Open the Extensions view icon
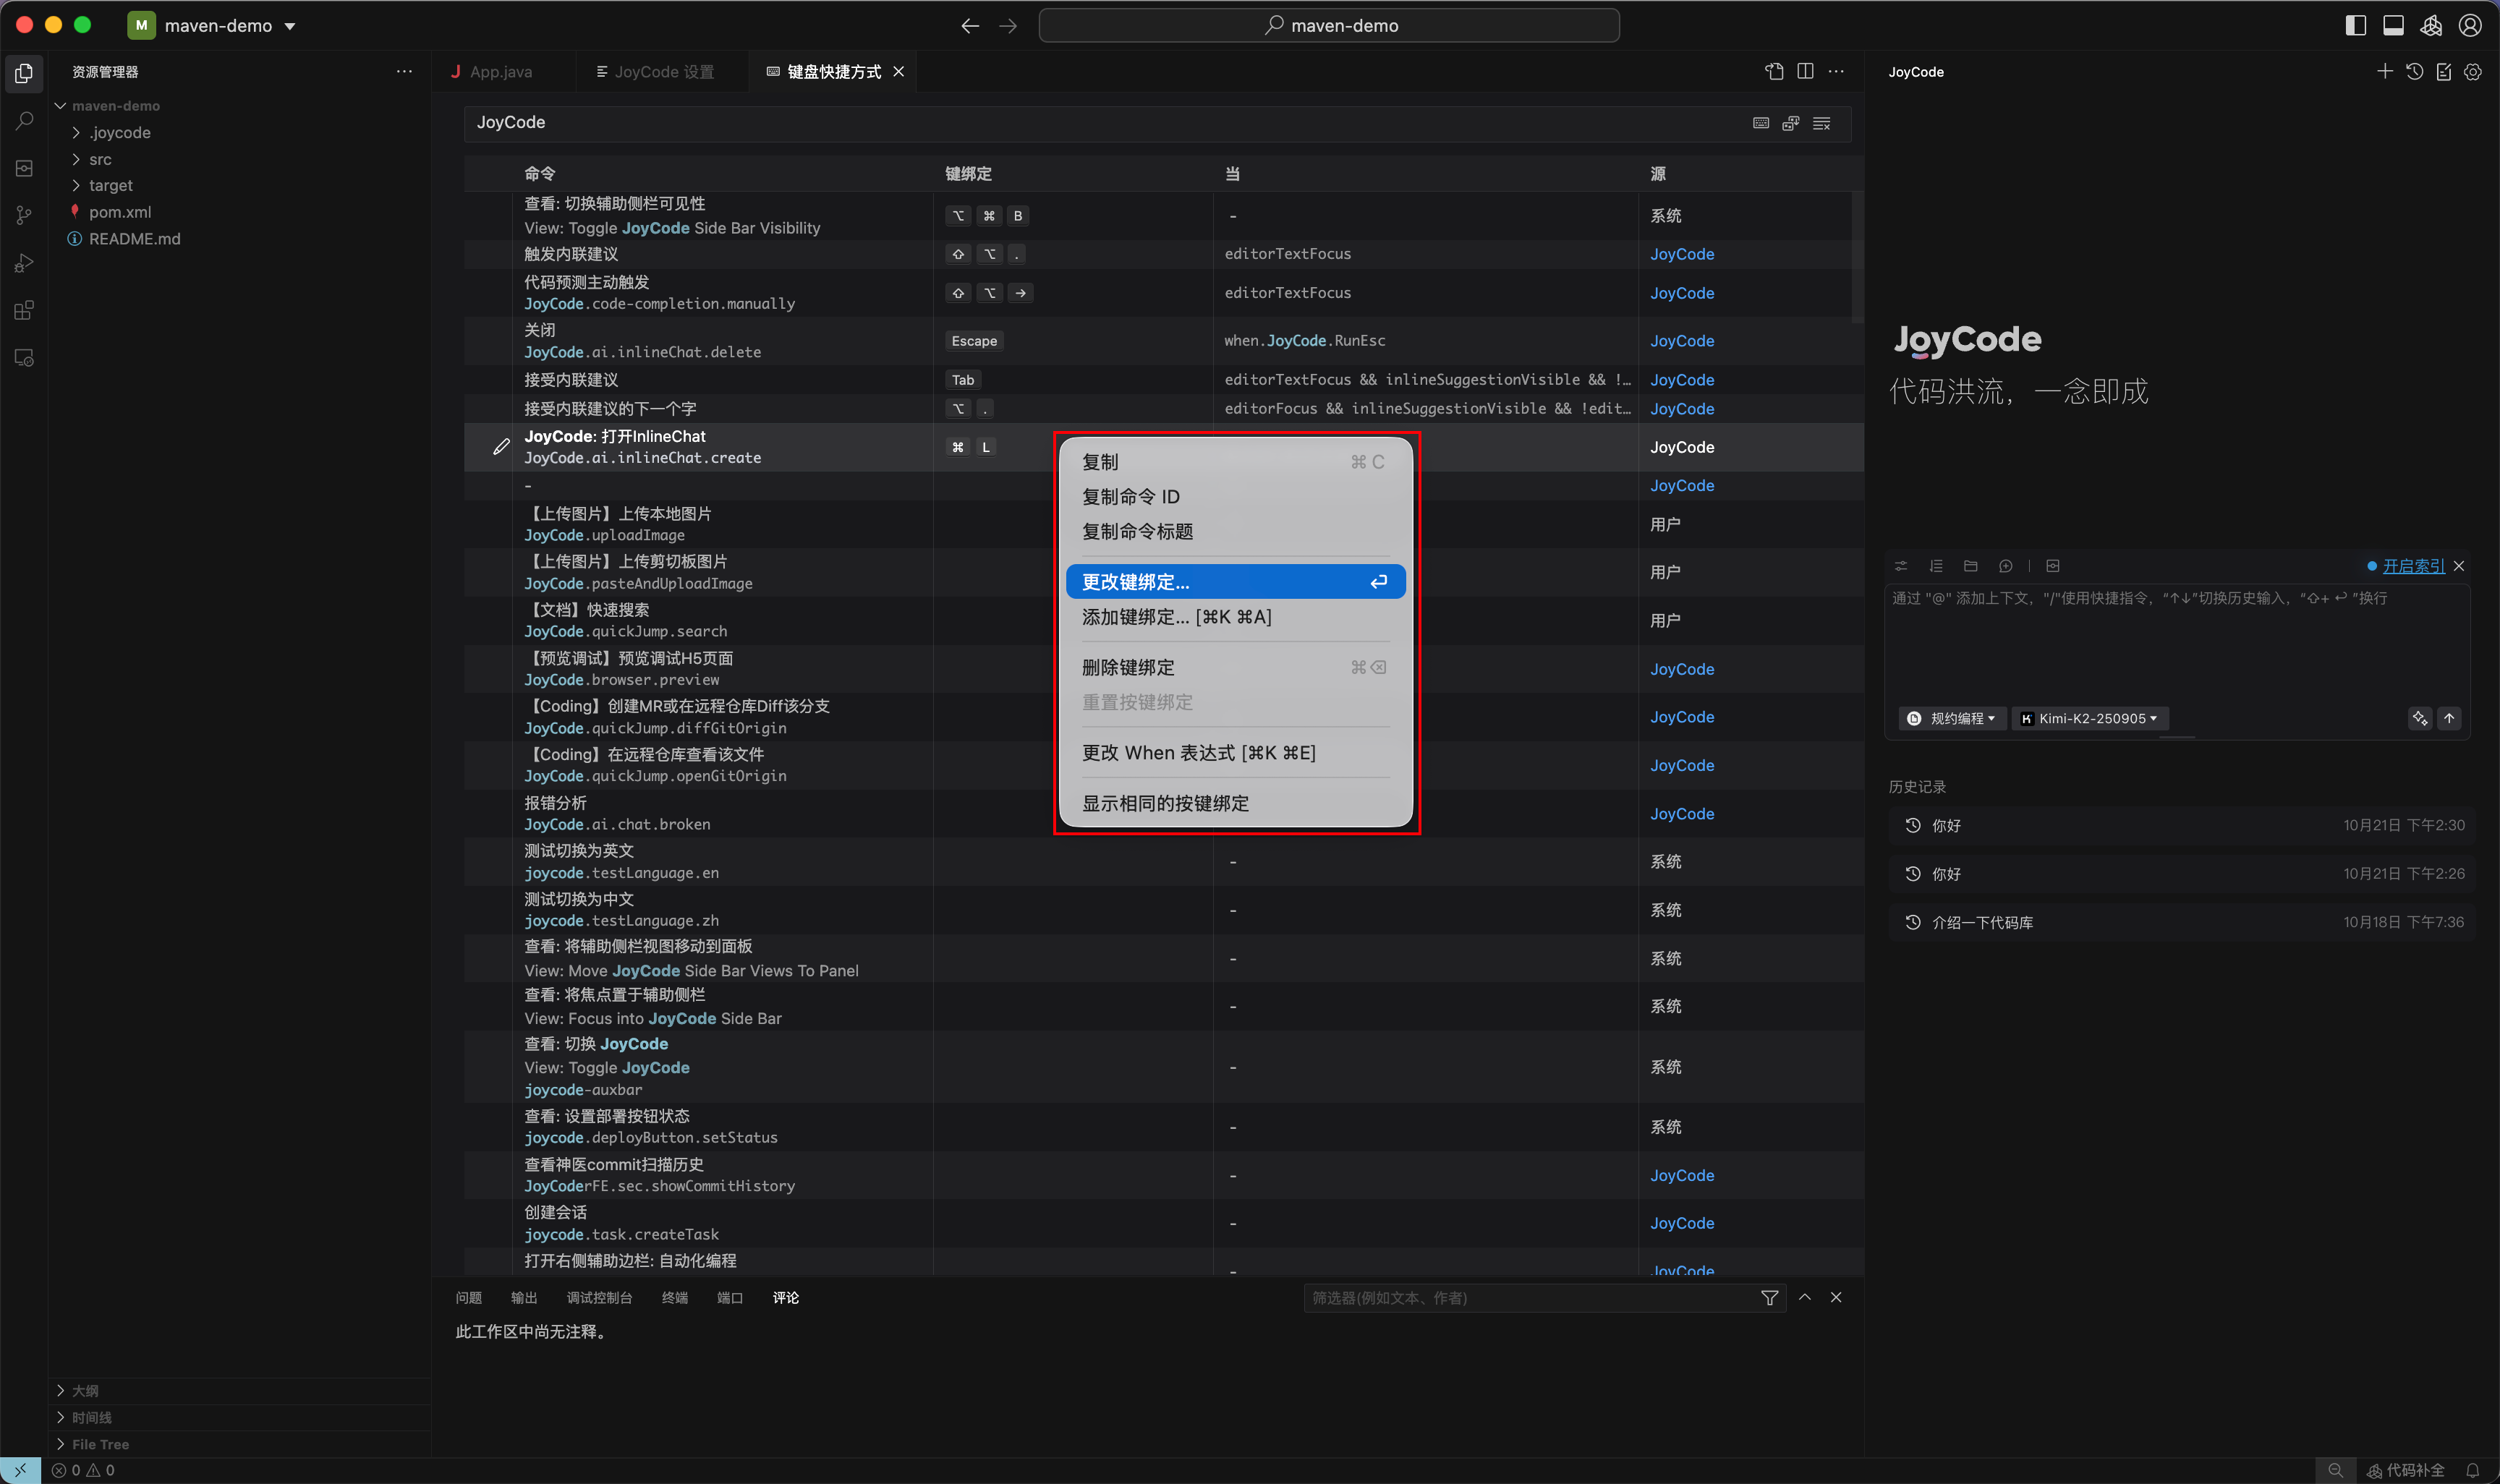2500x1484 pixels. [24, 310]
